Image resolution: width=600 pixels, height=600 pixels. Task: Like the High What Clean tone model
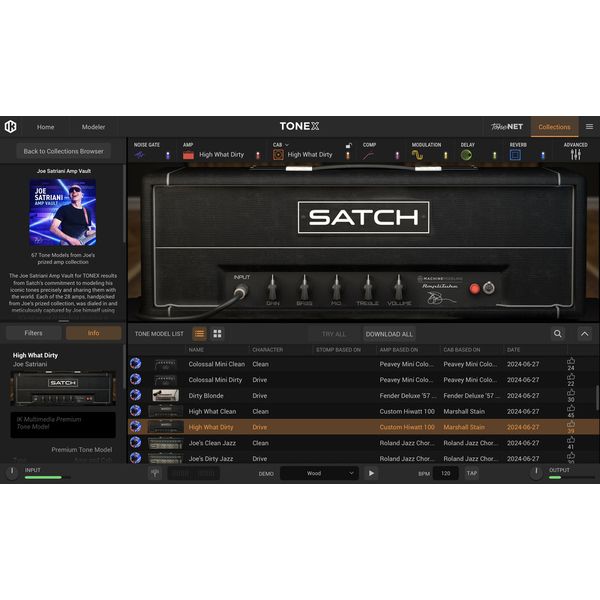571,409
